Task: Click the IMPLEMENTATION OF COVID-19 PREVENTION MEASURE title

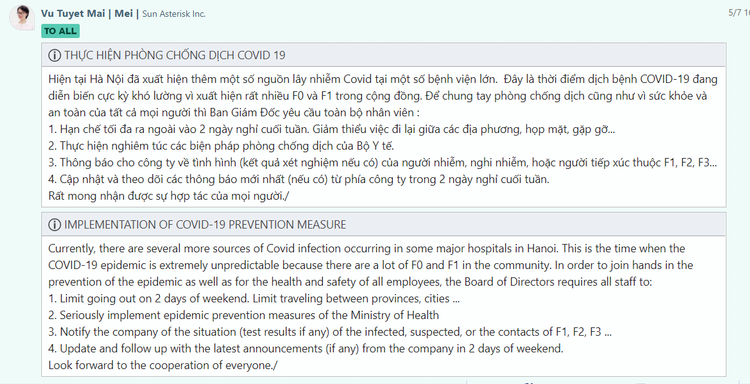Action: coord(205,224)
